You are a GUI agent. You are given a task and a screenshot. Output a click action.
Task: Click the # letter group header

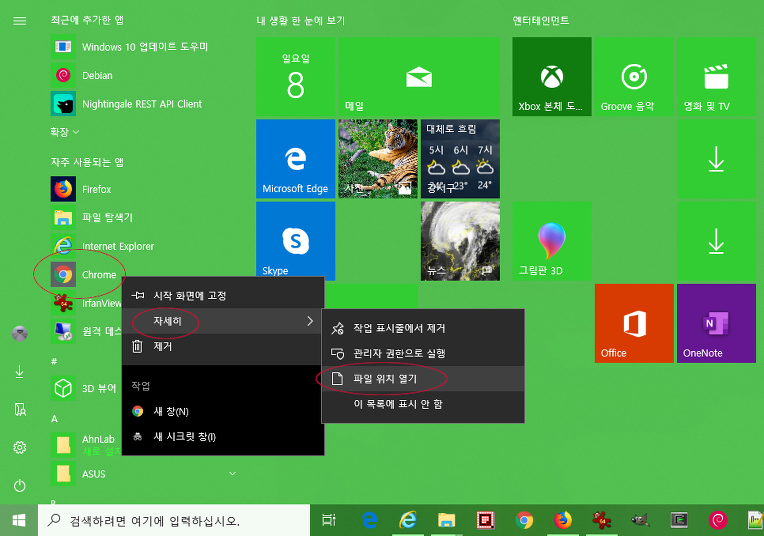point(54,361)
